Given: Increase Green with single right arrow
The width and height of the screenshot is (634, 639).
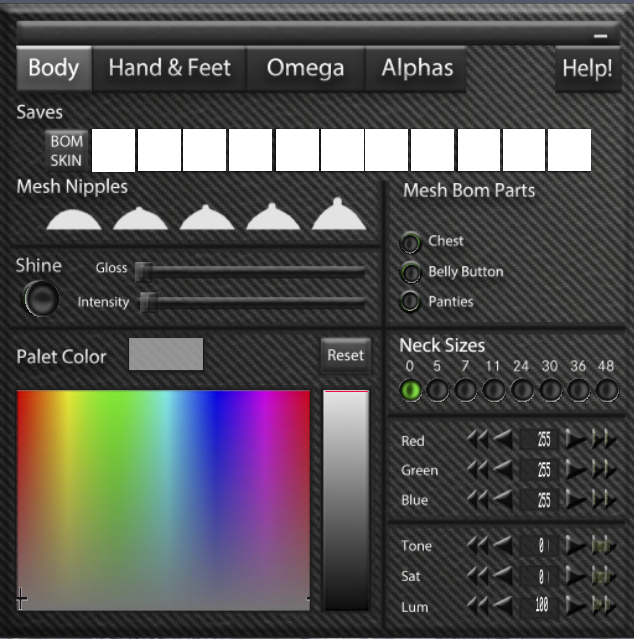Looking at the screenshot, I should tap(576, 470).
